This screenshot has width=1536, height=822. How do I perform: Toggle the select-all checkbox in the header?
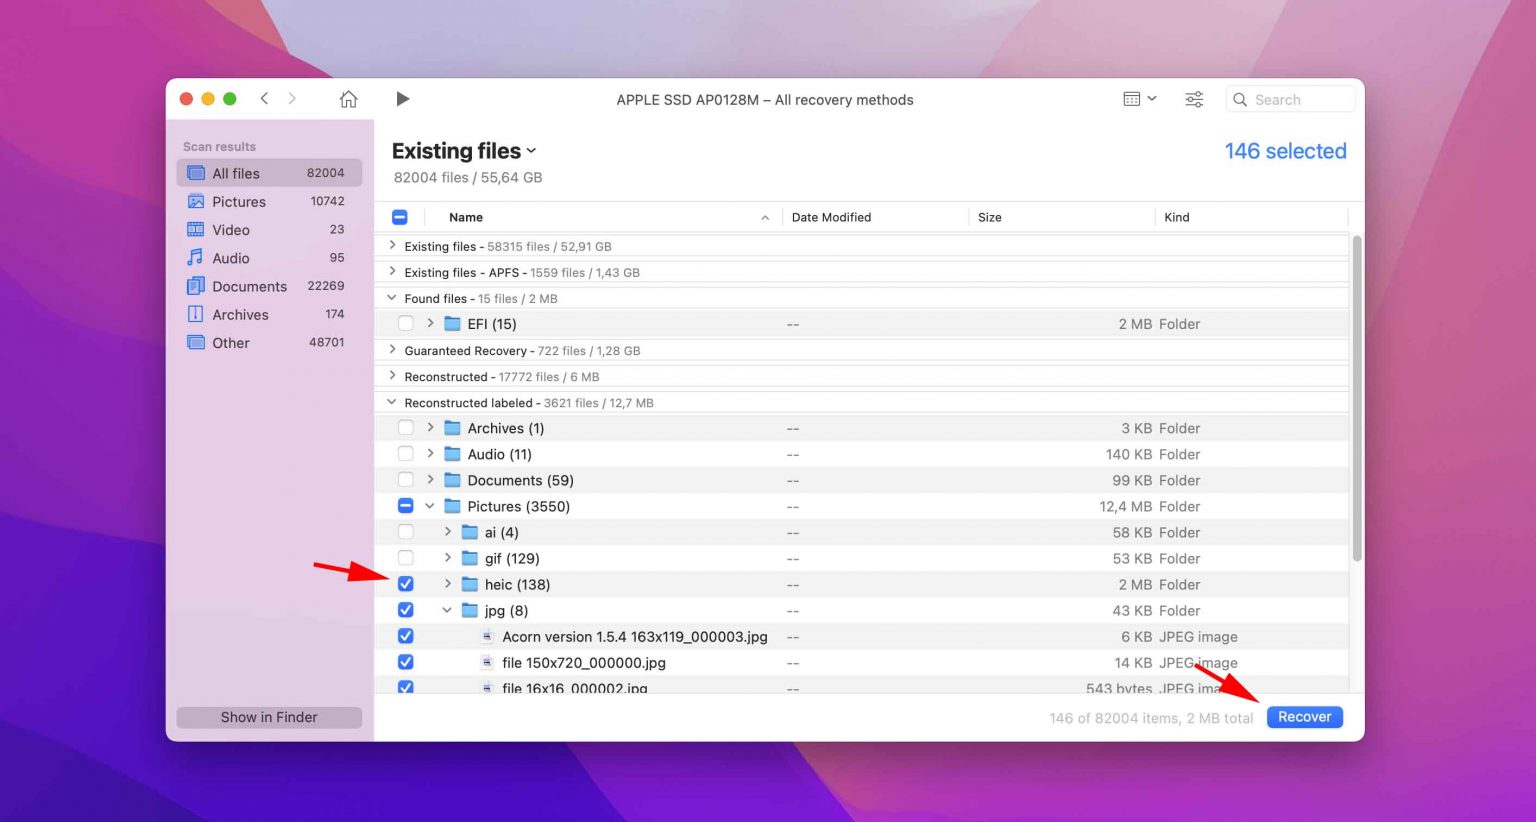[399, 216]
